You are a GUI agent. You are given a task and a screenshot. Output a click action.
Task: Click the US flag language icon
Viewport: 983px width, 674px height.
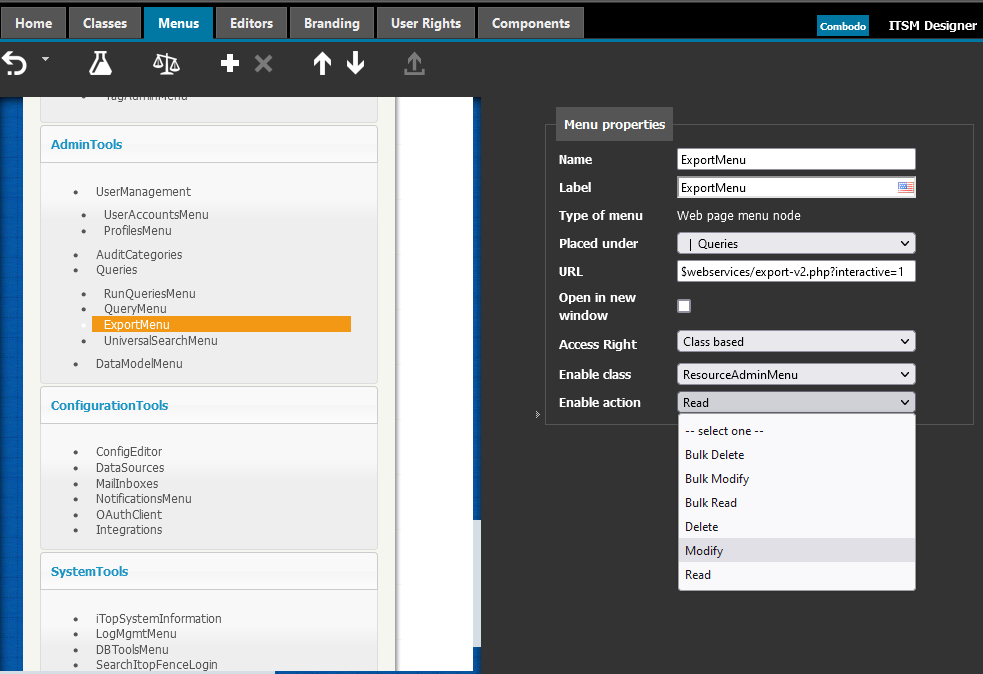tap(906, 187)
